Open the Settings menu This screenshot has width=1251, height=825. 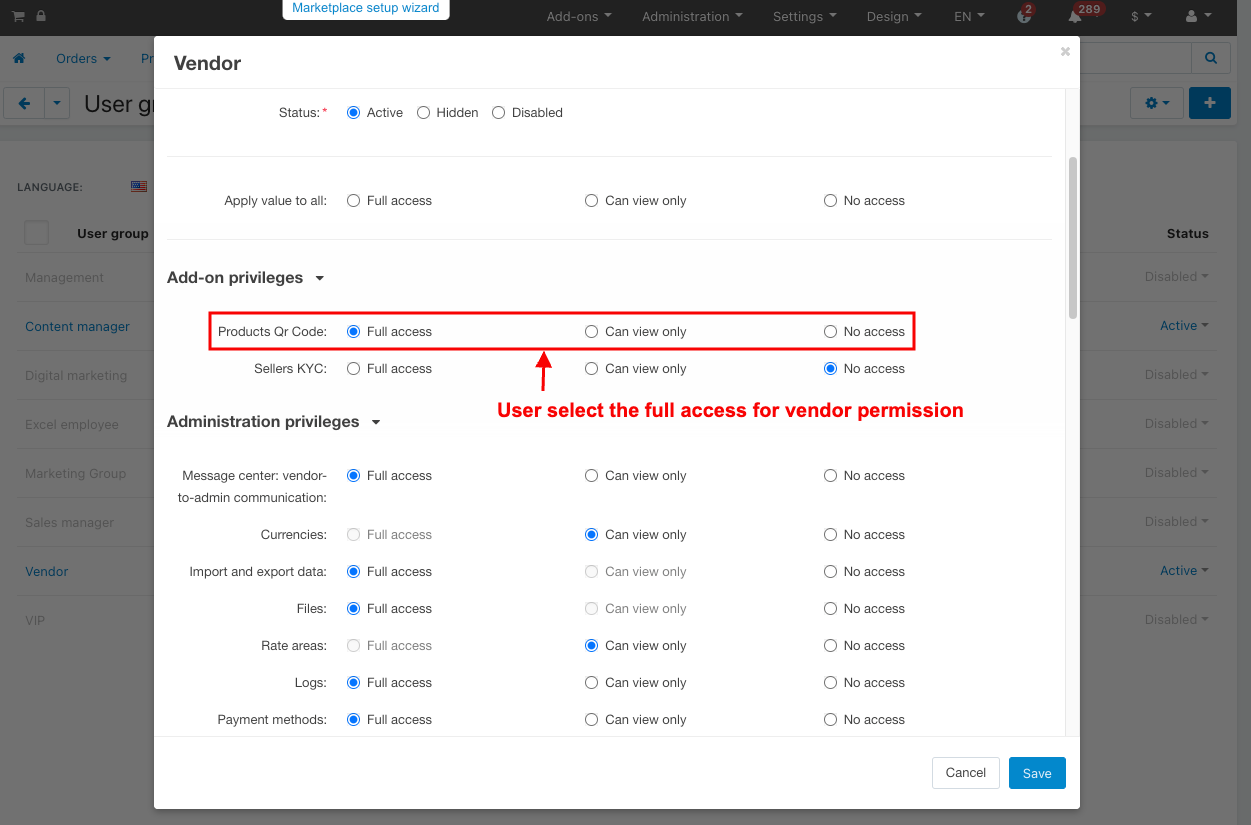(x=804, y=17)
